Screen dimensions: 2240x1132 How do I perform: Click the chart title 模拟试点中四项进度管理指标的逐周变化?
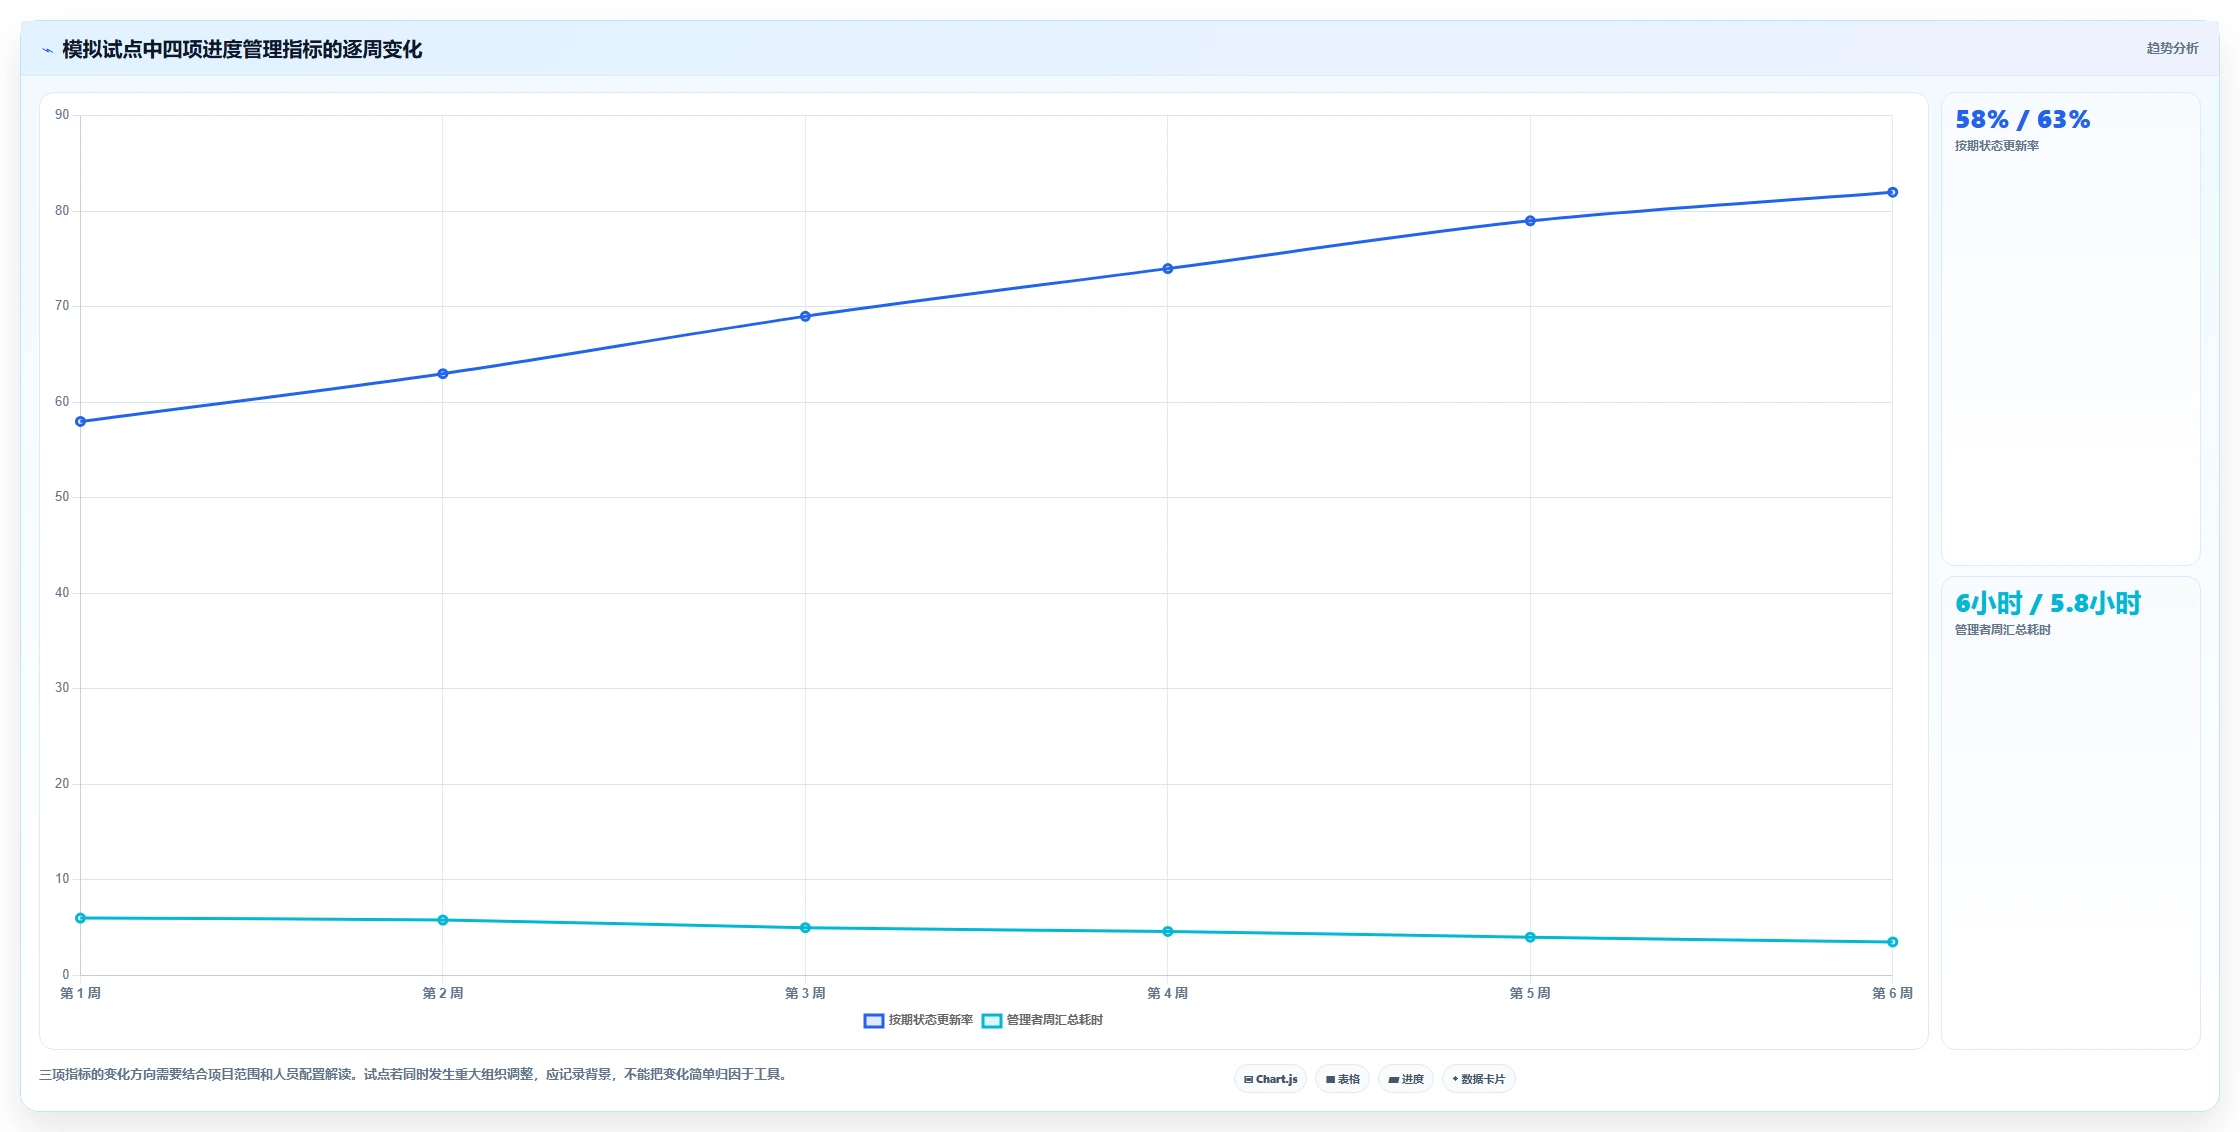click(242, 50)
